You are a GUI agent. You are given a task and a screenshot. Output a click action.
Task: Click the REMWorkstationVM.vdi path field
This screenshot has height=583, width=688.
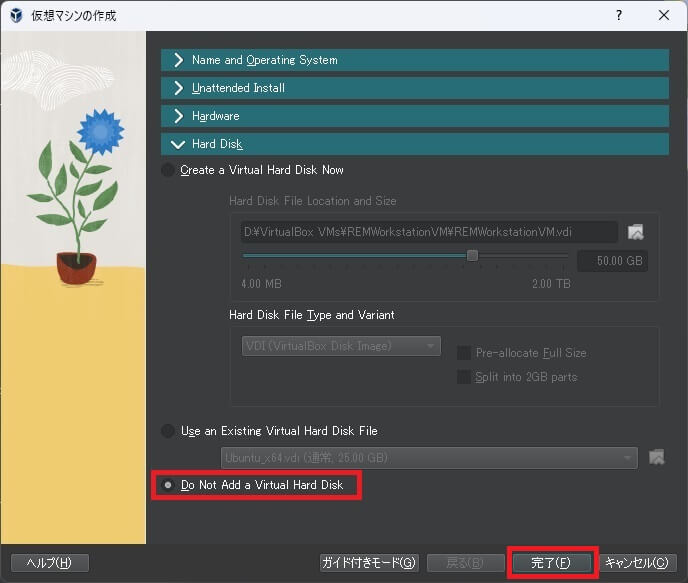429,232
